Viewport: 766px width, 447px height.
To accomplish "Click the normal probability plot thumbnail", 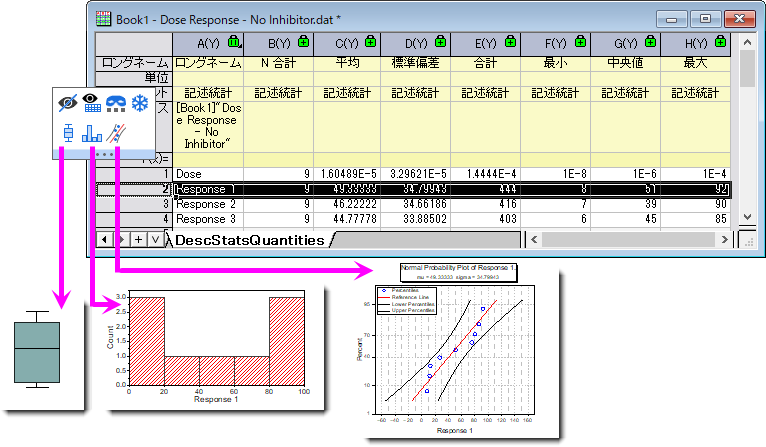I will pyautogui.click(x=461, y=352).
